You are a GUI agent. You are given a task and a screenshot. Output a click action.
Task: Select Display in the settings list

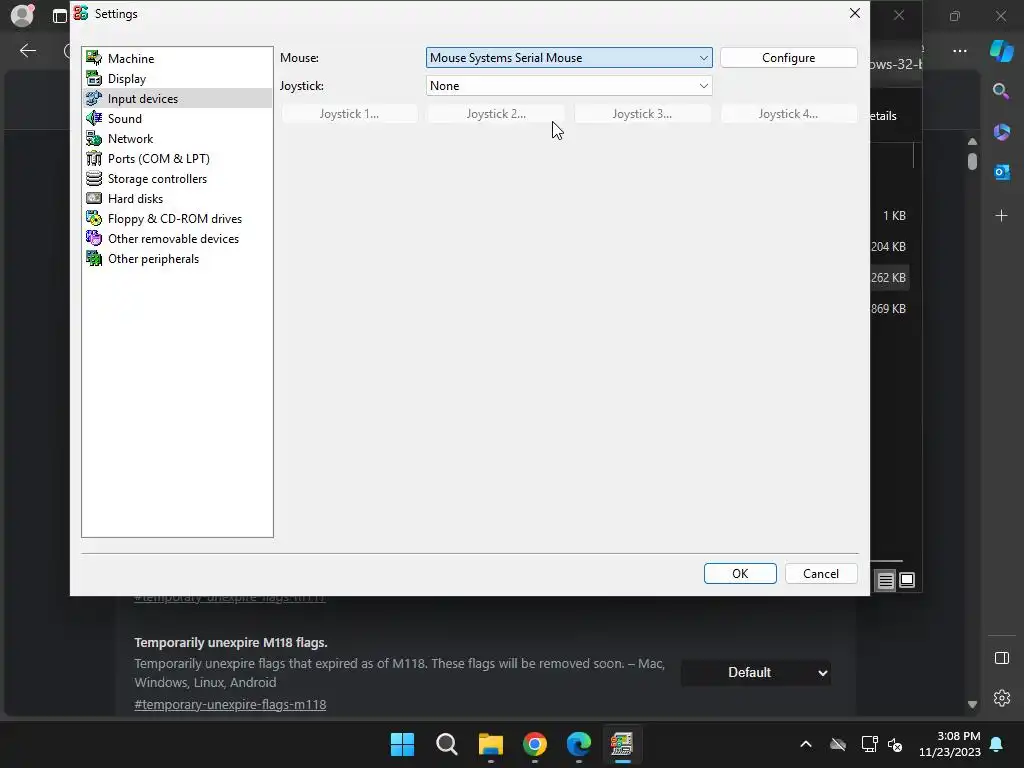127,78
